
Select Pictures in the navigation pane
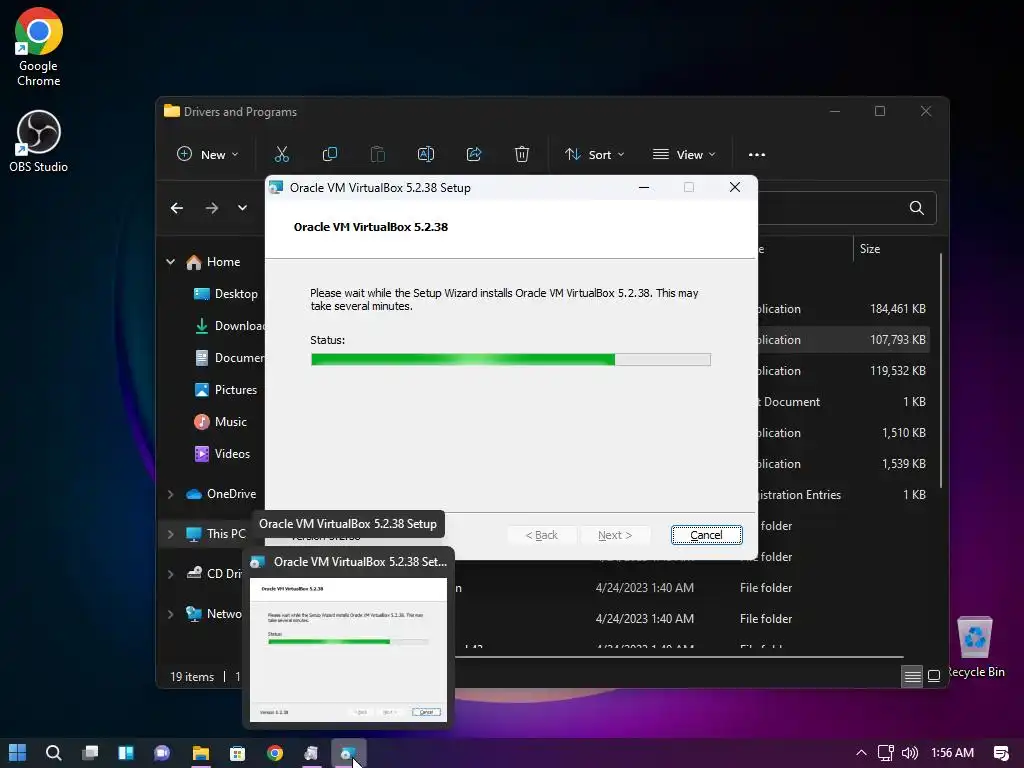(226, 390)
